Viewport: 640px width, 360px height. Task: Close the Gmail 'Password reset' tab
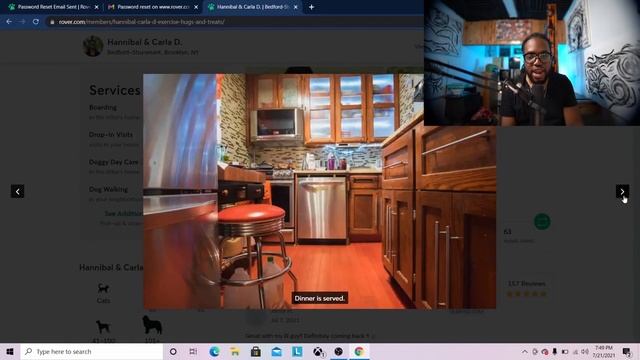(x=196, y=7)
